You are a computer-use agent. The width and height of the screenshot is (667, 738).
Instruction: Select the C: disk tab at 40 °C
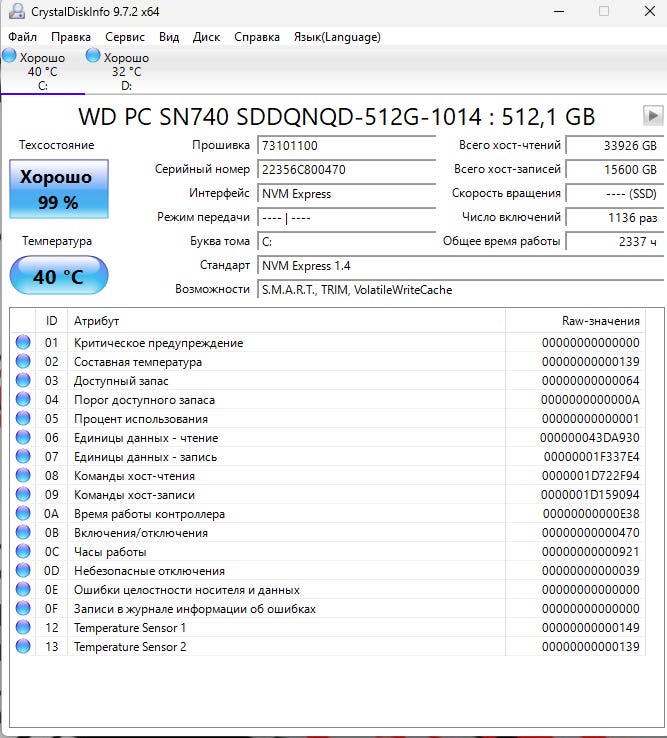pyautogui.click(x=42, y=71)
